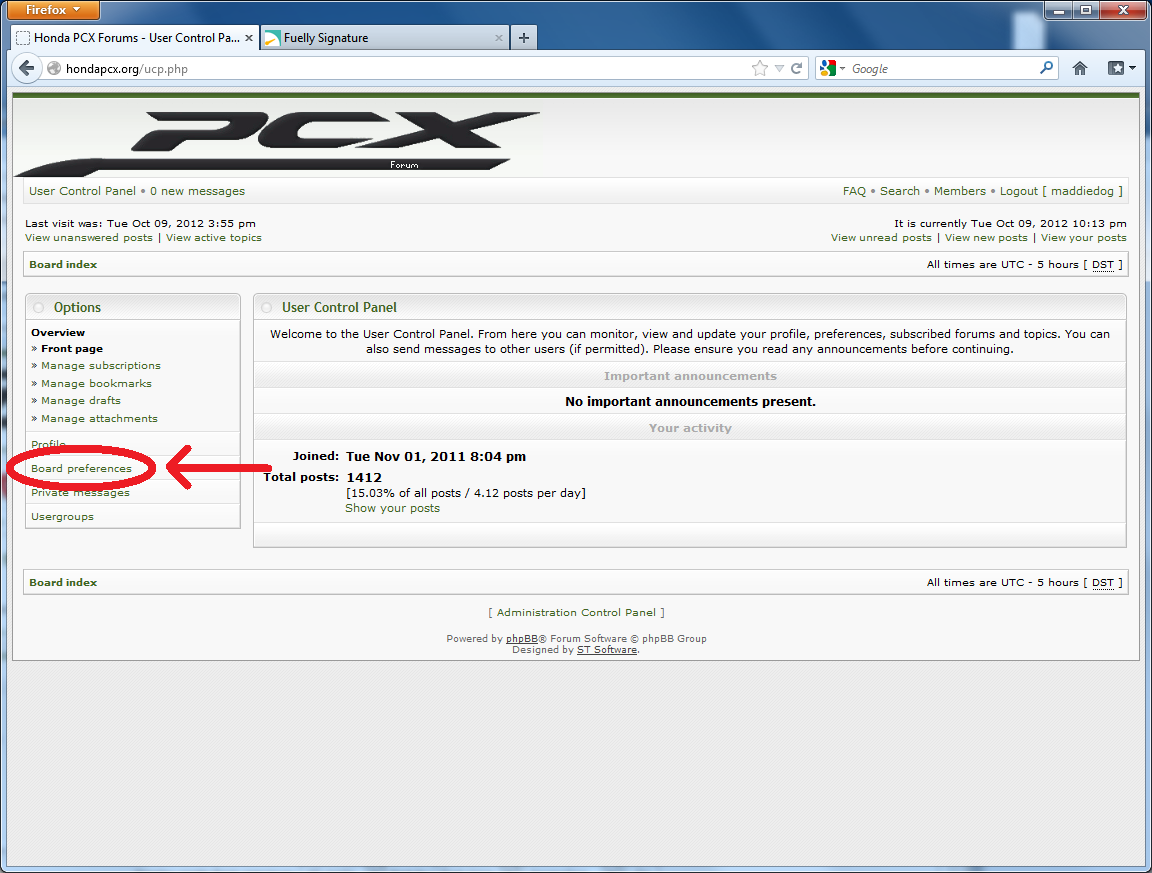Click the browser back arrow button
Image resolution: width=1152 pixels, height=873 pixels.
click(x=27, y=69)
